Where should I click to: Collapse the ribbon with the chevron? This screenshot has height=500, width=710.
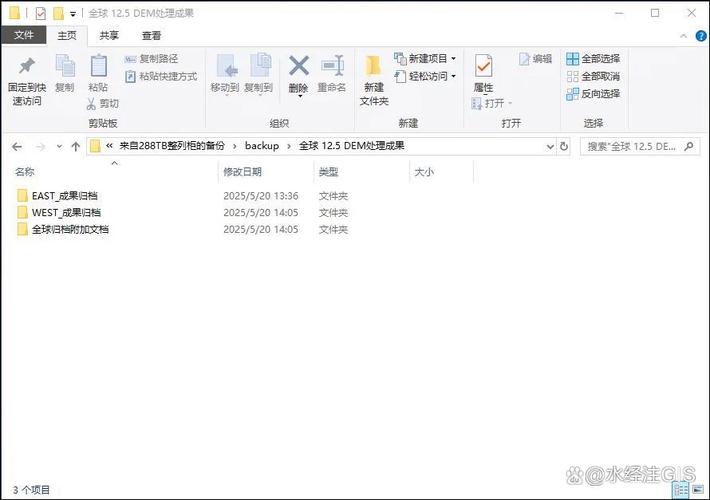[684, 36]
